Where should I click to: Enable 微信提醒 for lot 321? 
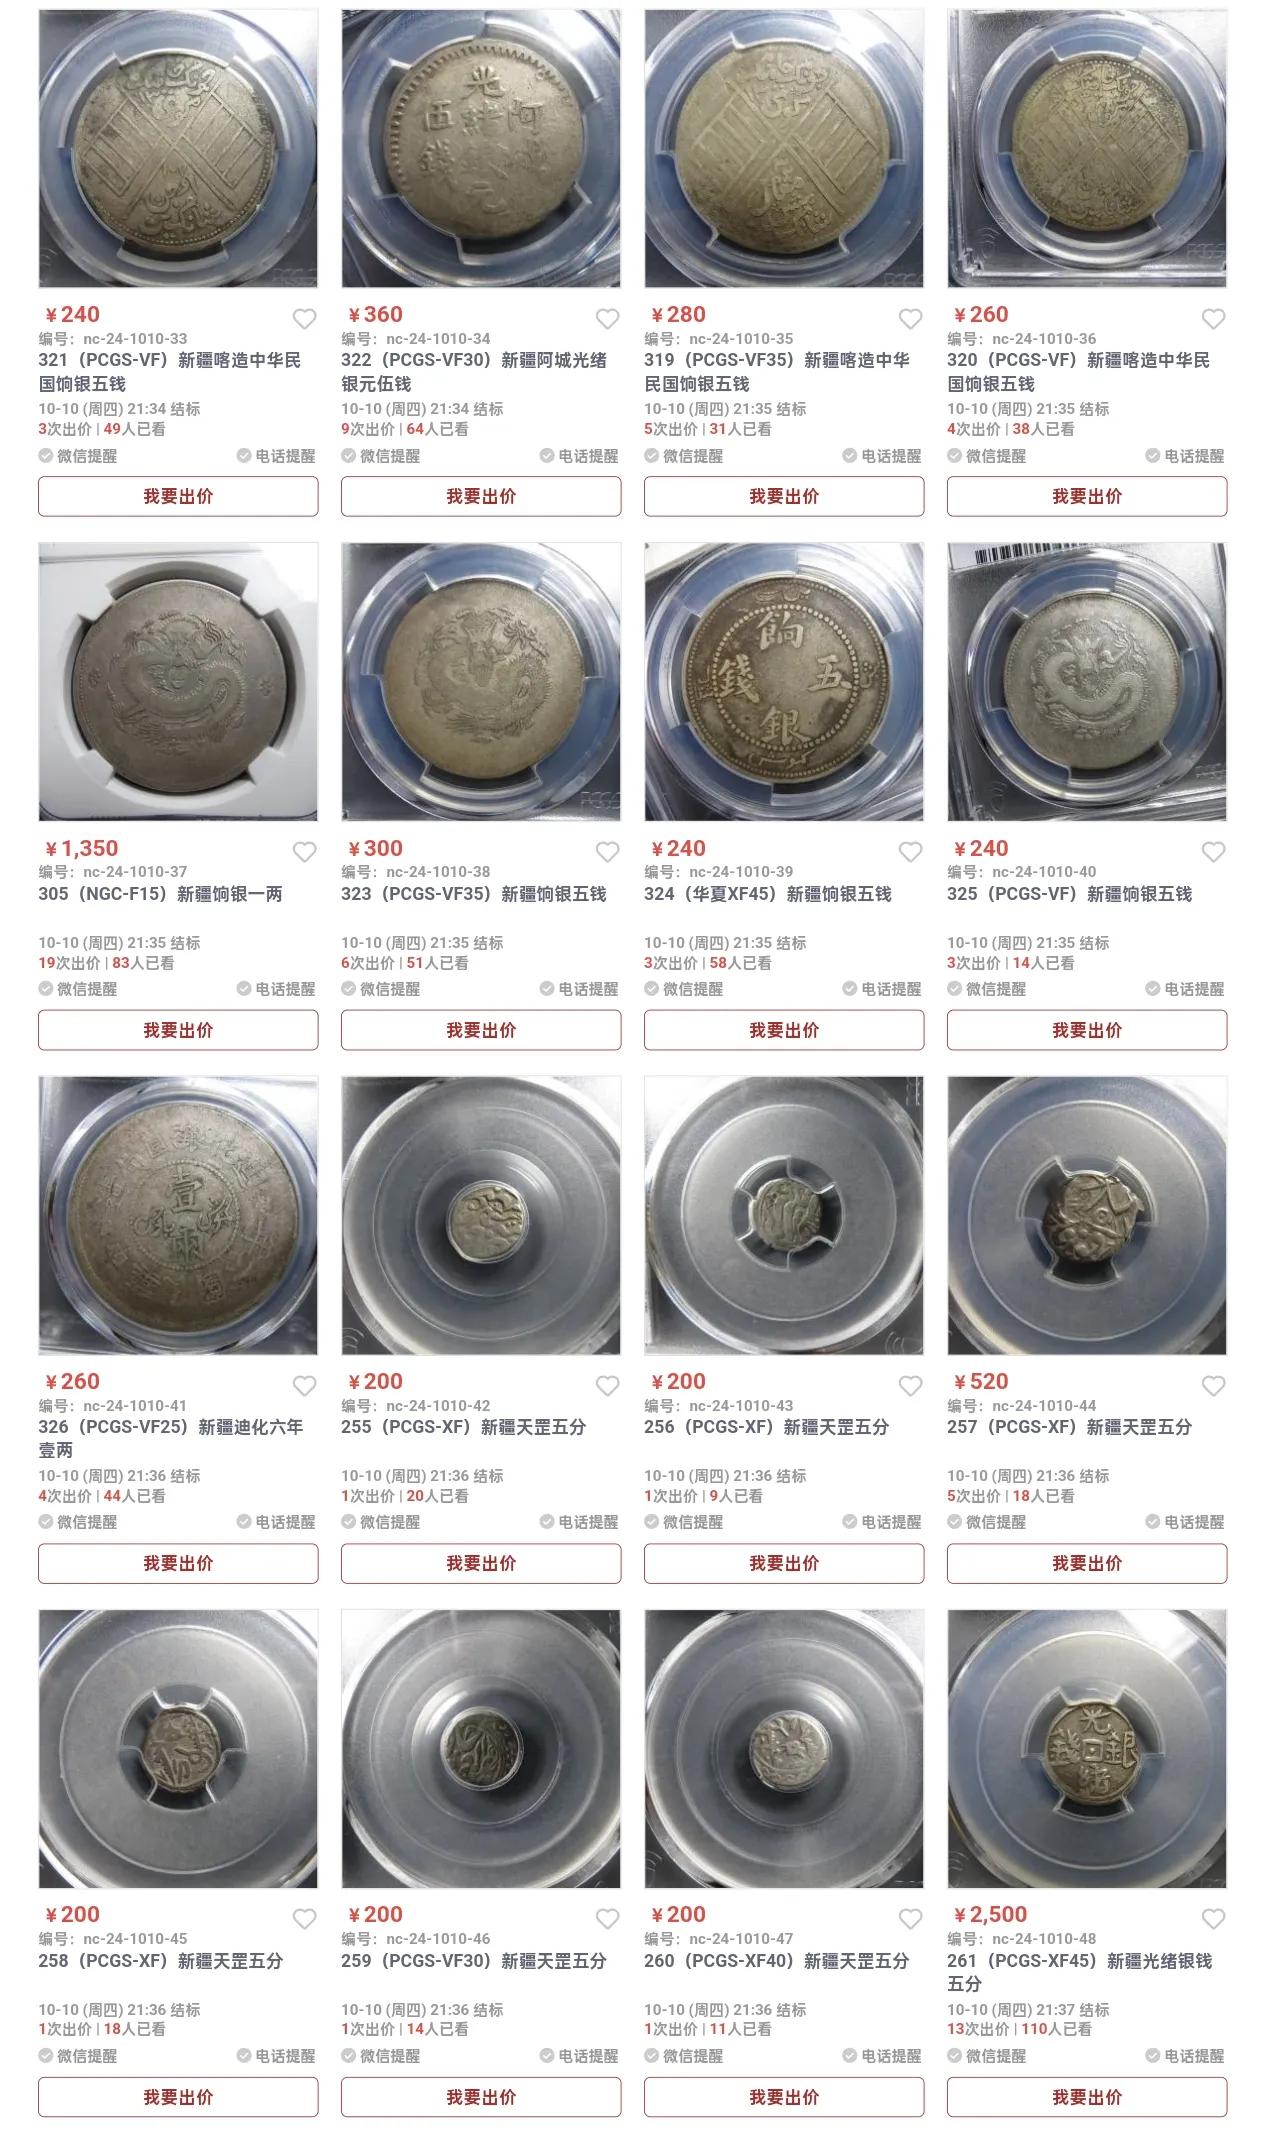point(78,456)
